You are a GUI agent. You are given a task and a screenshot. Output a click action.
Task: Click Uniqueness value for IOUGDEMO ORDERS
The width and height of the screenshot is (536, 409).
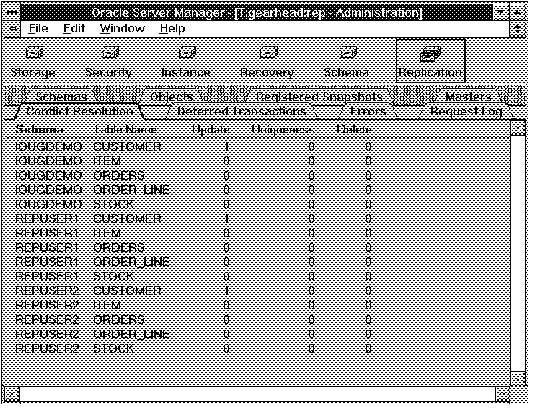click(x=311, y=175)
